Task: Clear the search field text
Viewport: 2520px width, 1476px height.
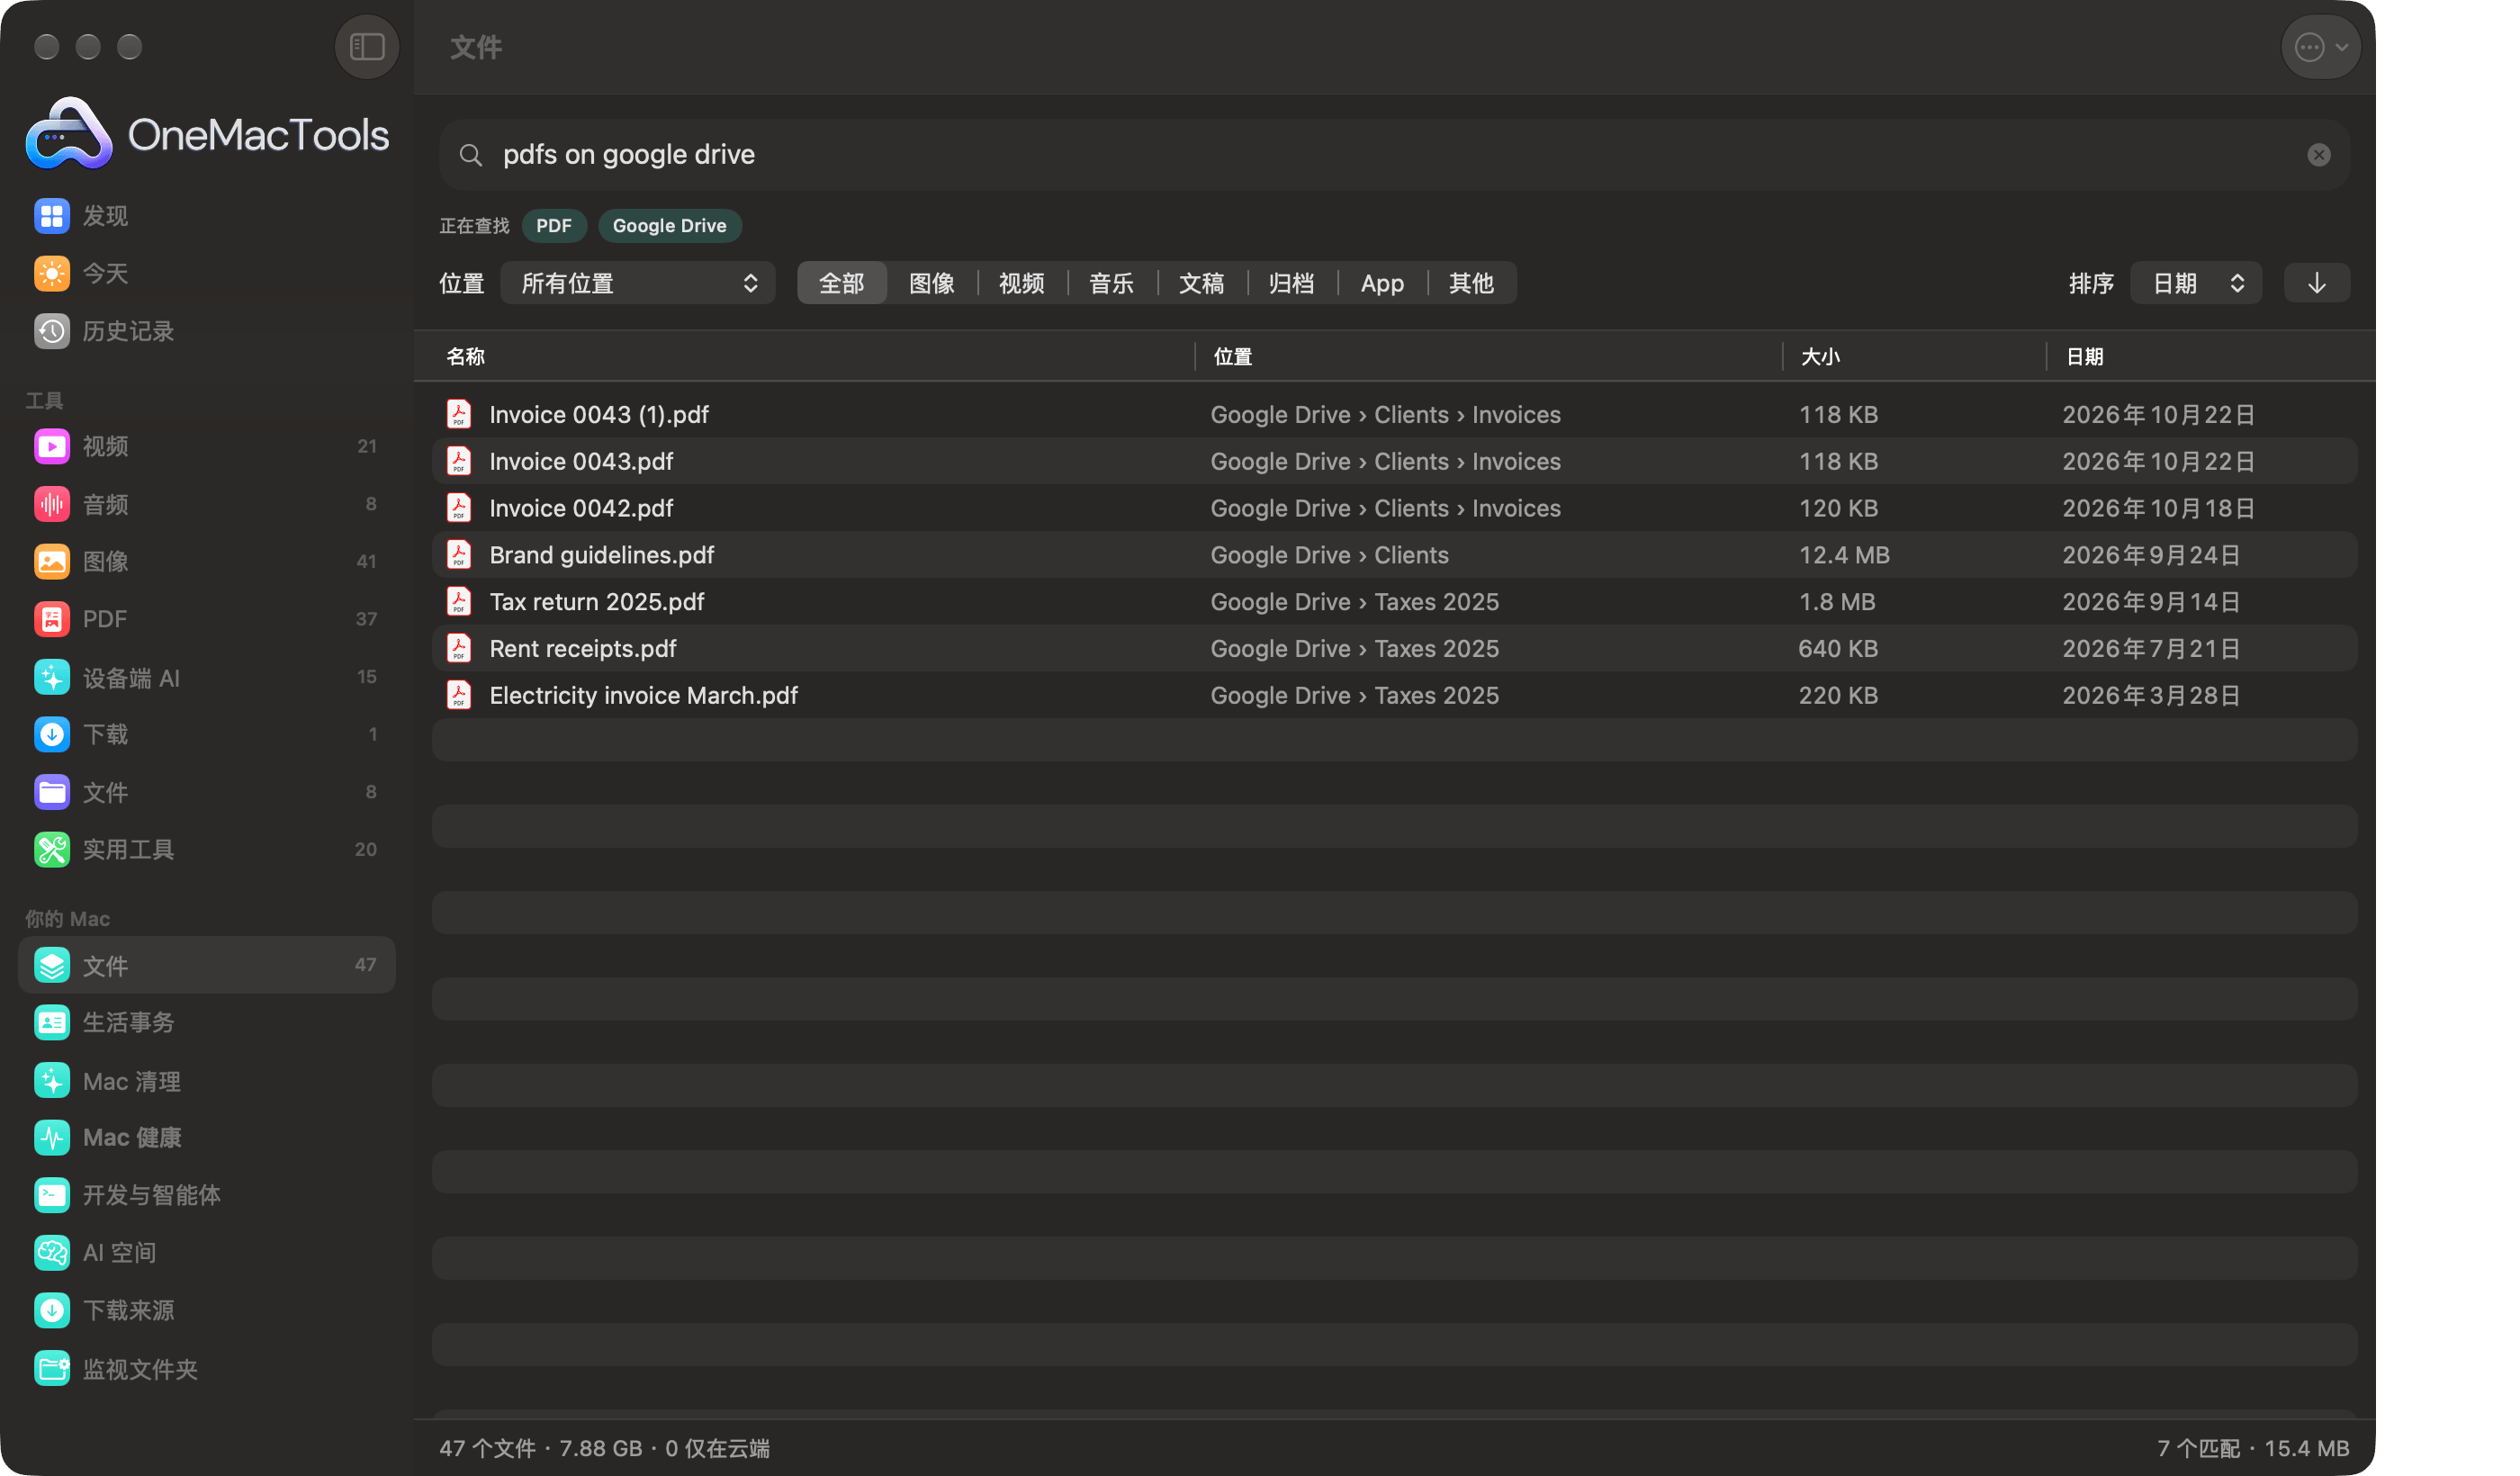Action: click(x=2318, y=155)
